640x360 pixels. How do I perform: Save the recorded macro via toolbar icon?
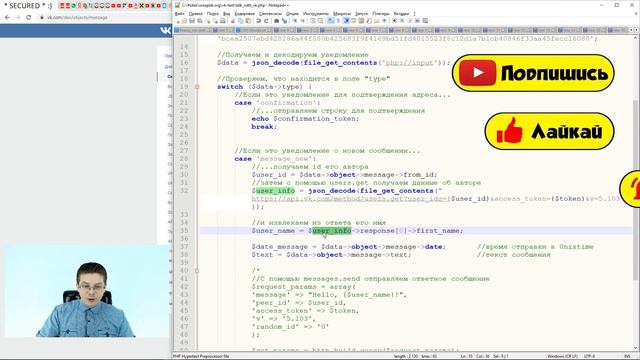[425, 21]
